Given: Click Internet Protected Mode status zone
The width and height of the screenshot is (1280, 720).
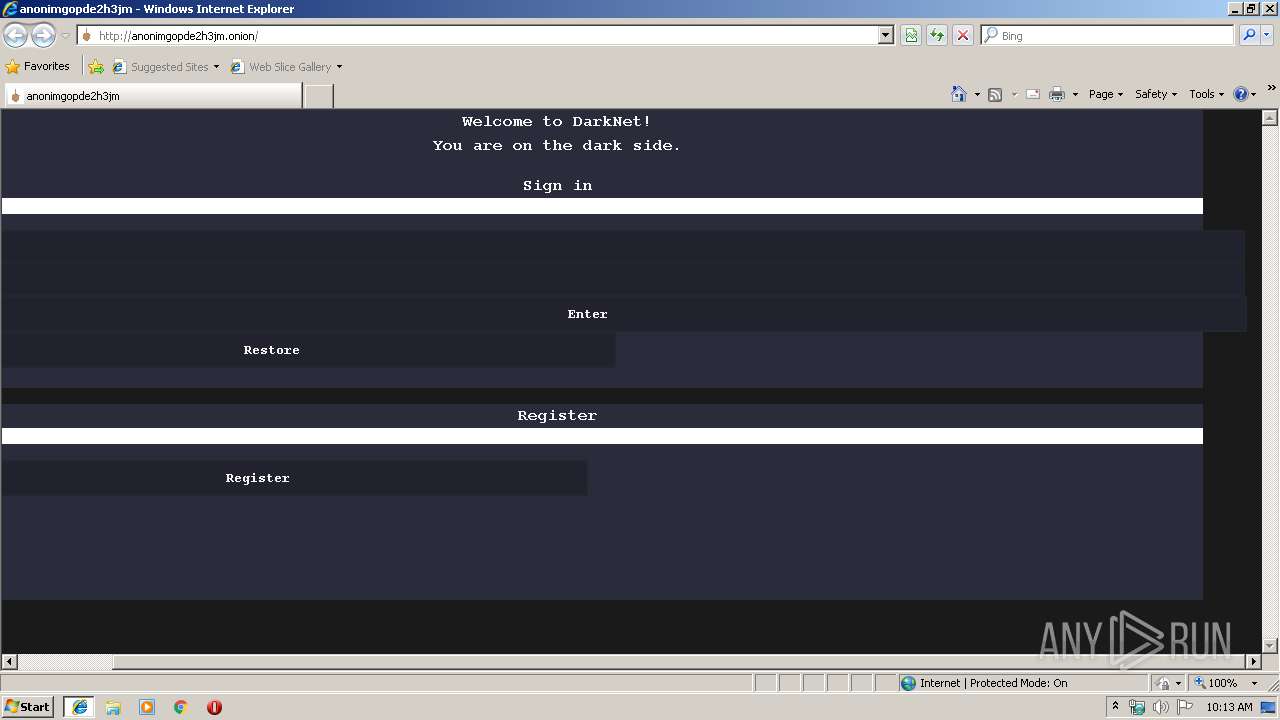Looking at the screenshot, I should click(x=1022, y=683).
